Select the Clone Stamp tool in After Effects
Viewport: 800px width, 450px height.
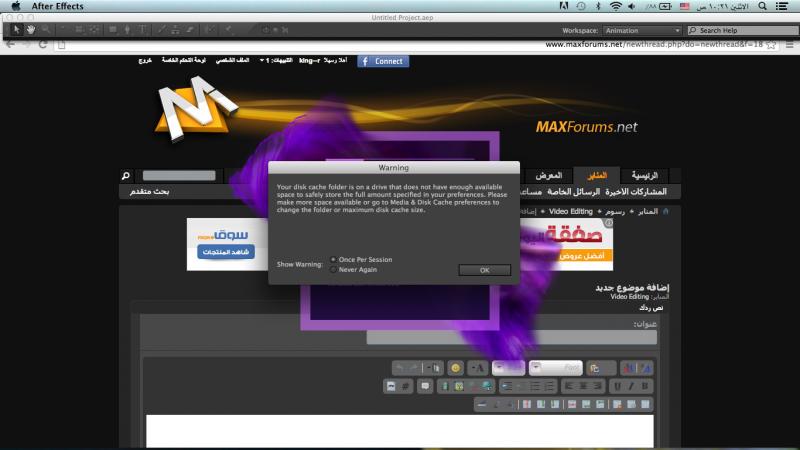[x=176, y=30]
